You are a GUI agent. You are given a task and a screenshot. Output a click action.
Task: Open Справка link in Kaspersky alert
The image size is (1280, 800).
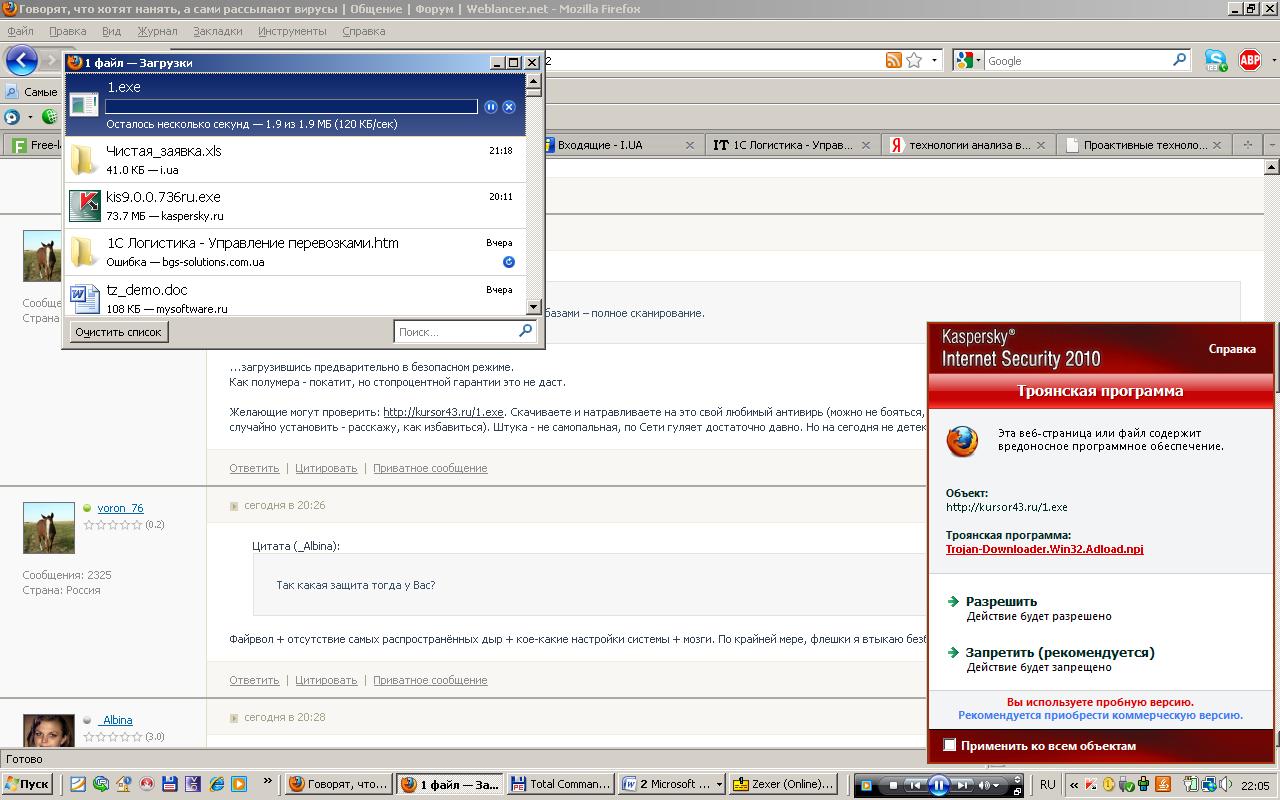tap(1232, 349)
